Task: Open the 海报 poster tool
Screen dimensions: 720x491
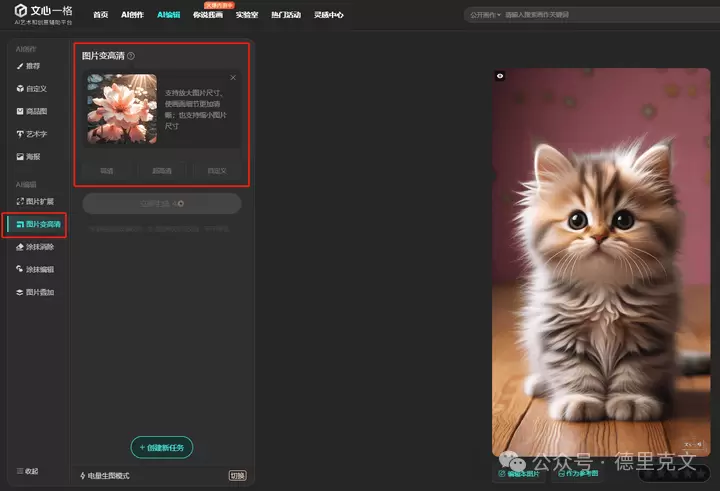Action: pyautogui.click(x=33, y=157)
